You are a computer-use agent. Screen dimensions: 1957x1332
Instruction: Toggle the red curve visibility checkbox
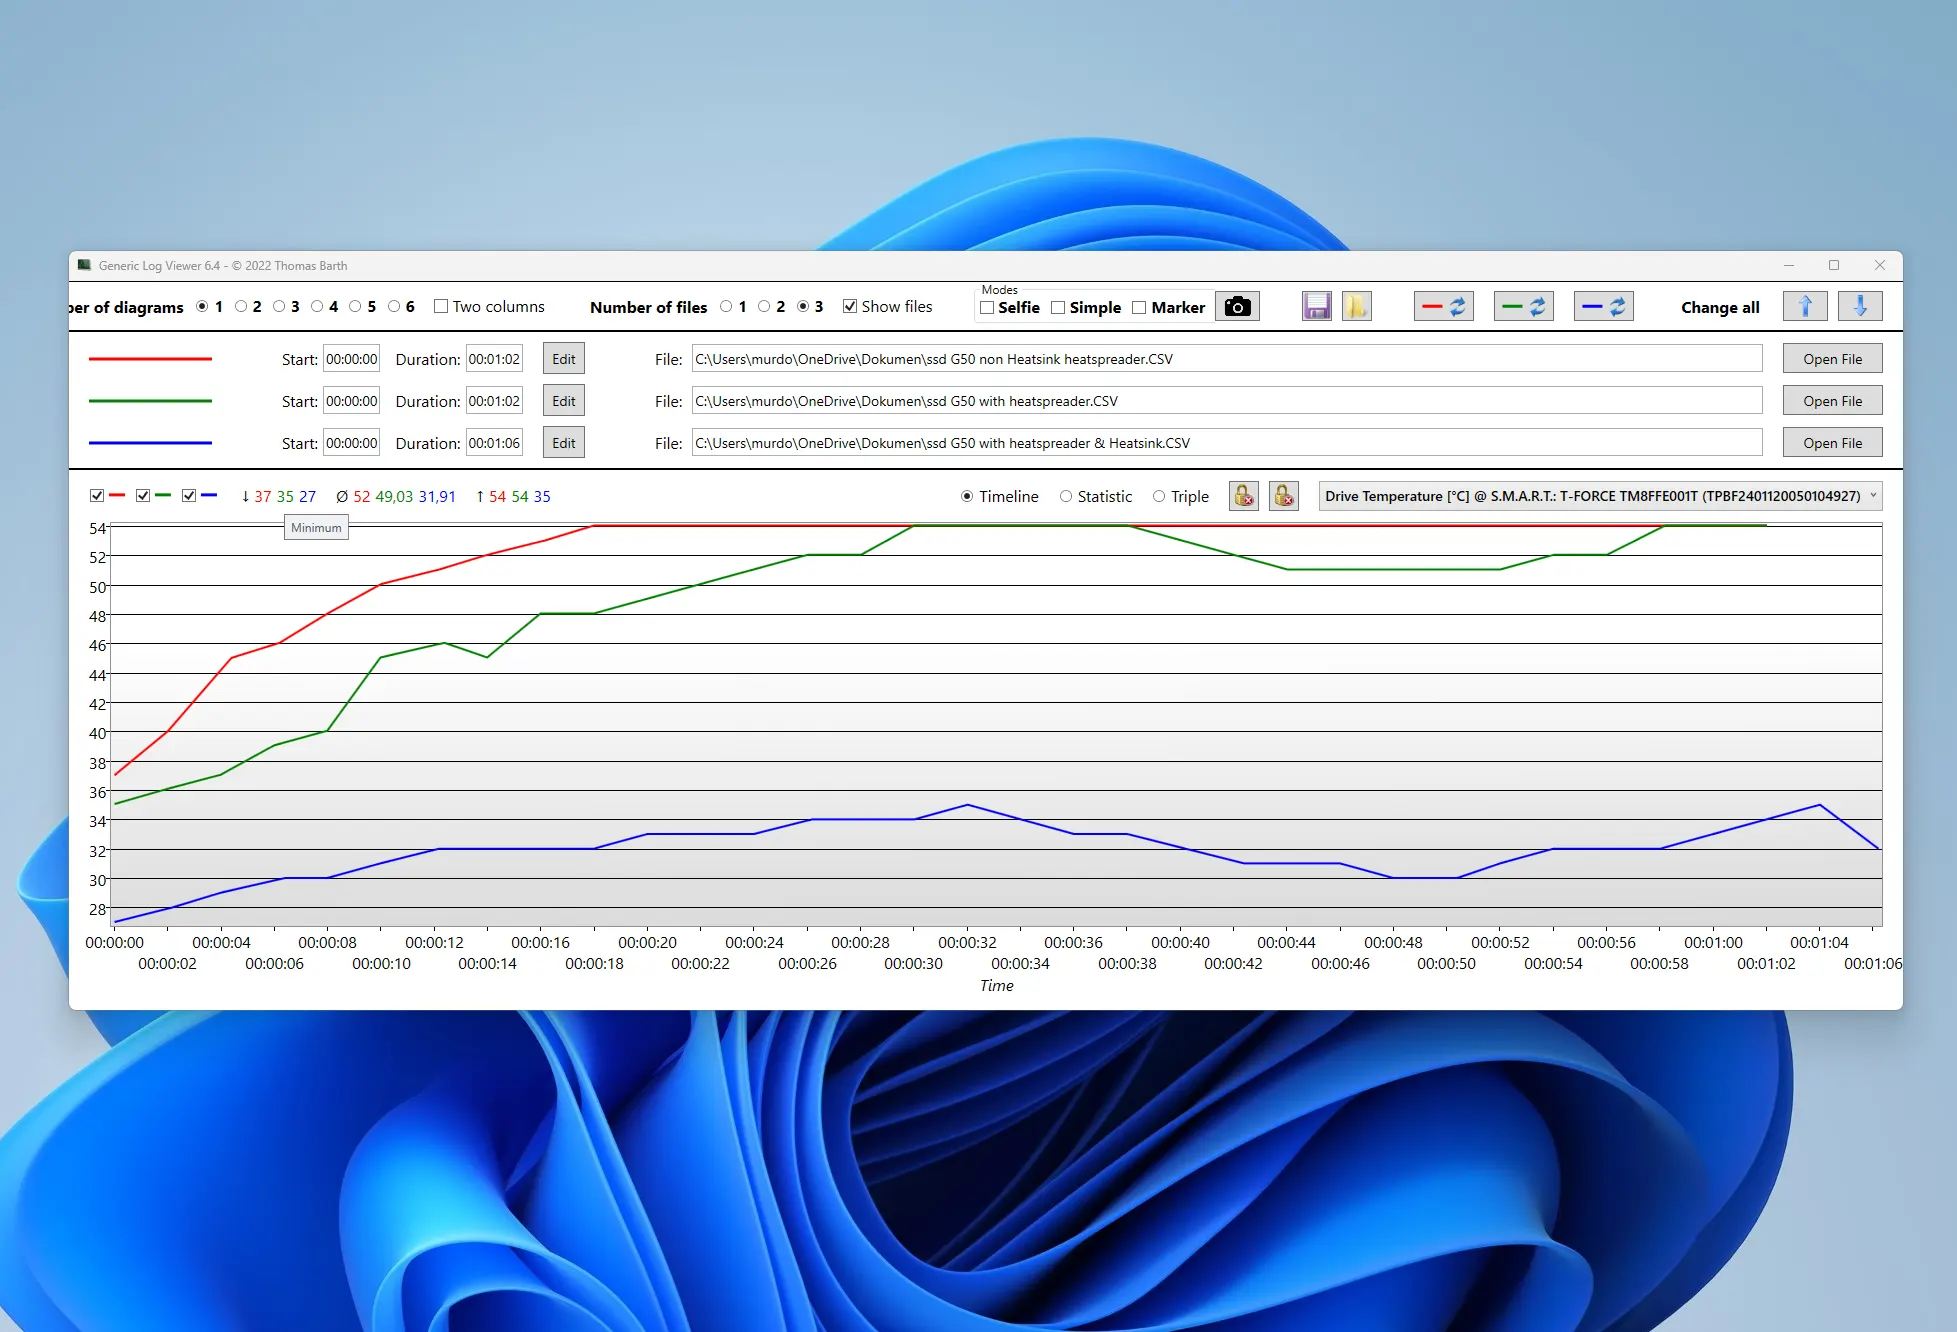pyautogui.click(x=97, y=496)
